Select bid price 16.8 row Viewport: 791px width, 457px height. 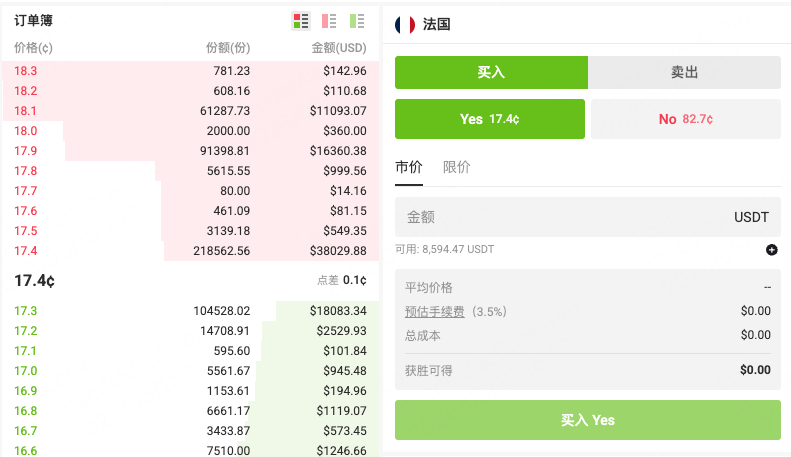click(191, 411)
